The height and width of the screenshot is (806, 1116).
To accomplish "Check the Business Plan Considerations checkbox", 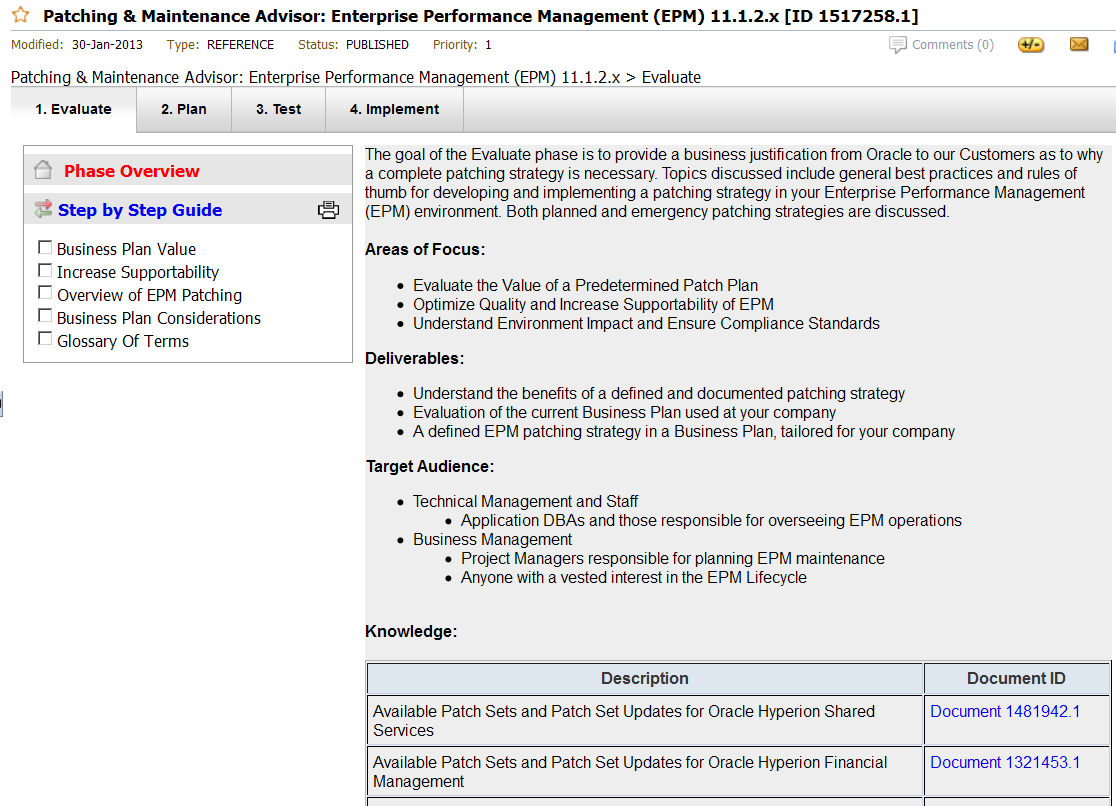I will click(45, 315).
